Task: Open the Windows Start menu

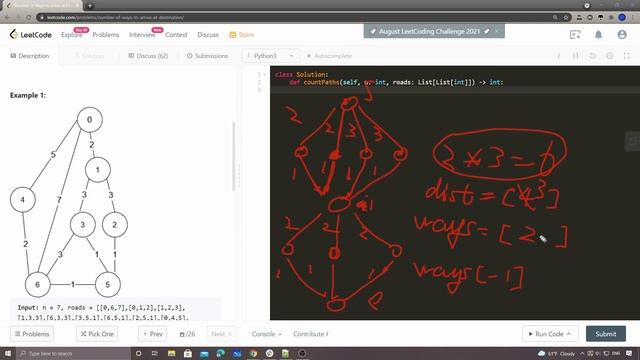Action: click(x=8, y=353)
